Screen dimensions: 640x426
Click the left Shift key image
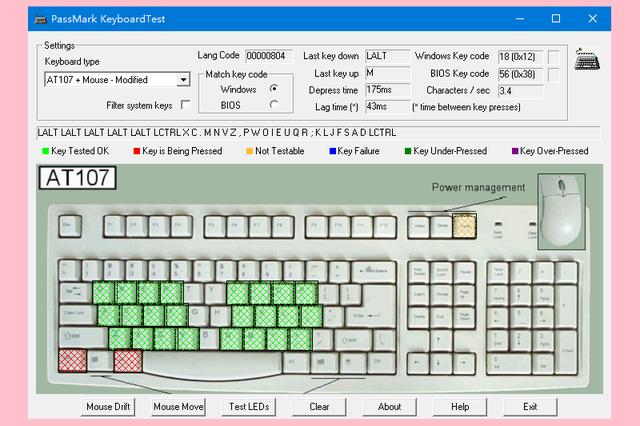pos(83,338)
